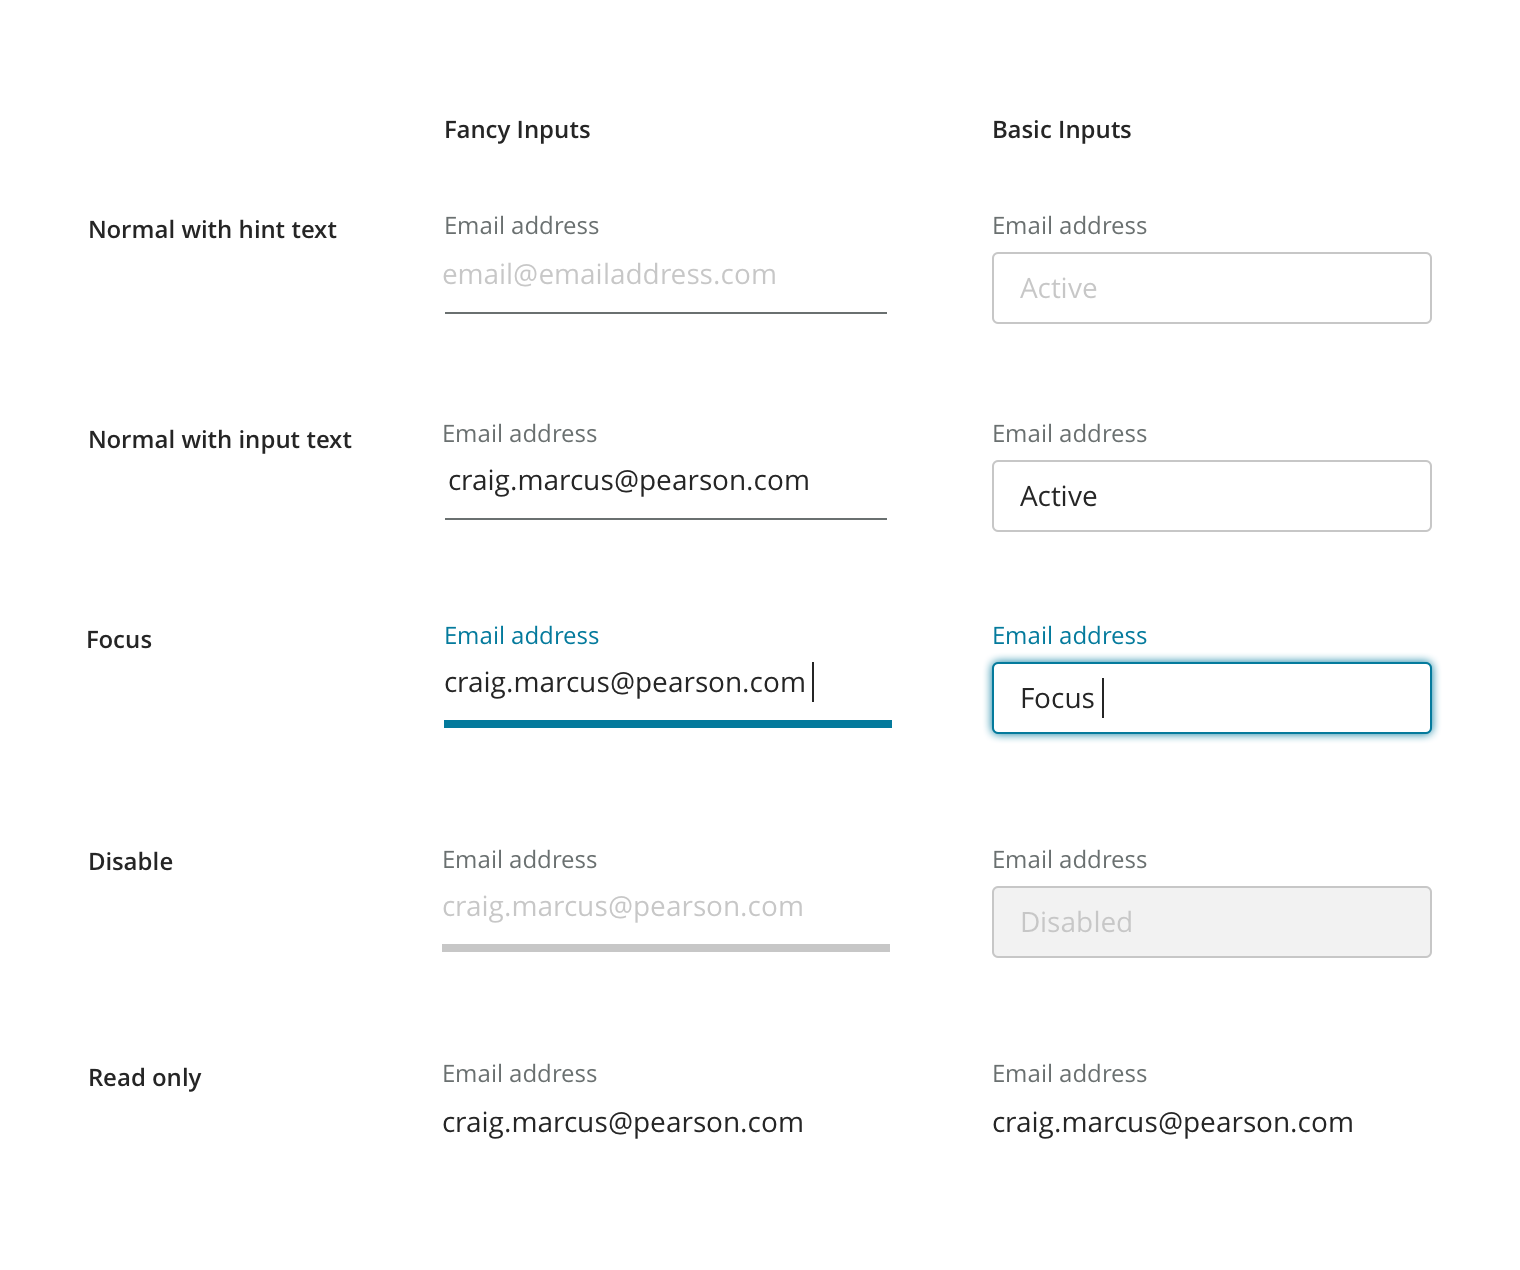Click the grey Disabled basic input box

[x=1211, y=923]
